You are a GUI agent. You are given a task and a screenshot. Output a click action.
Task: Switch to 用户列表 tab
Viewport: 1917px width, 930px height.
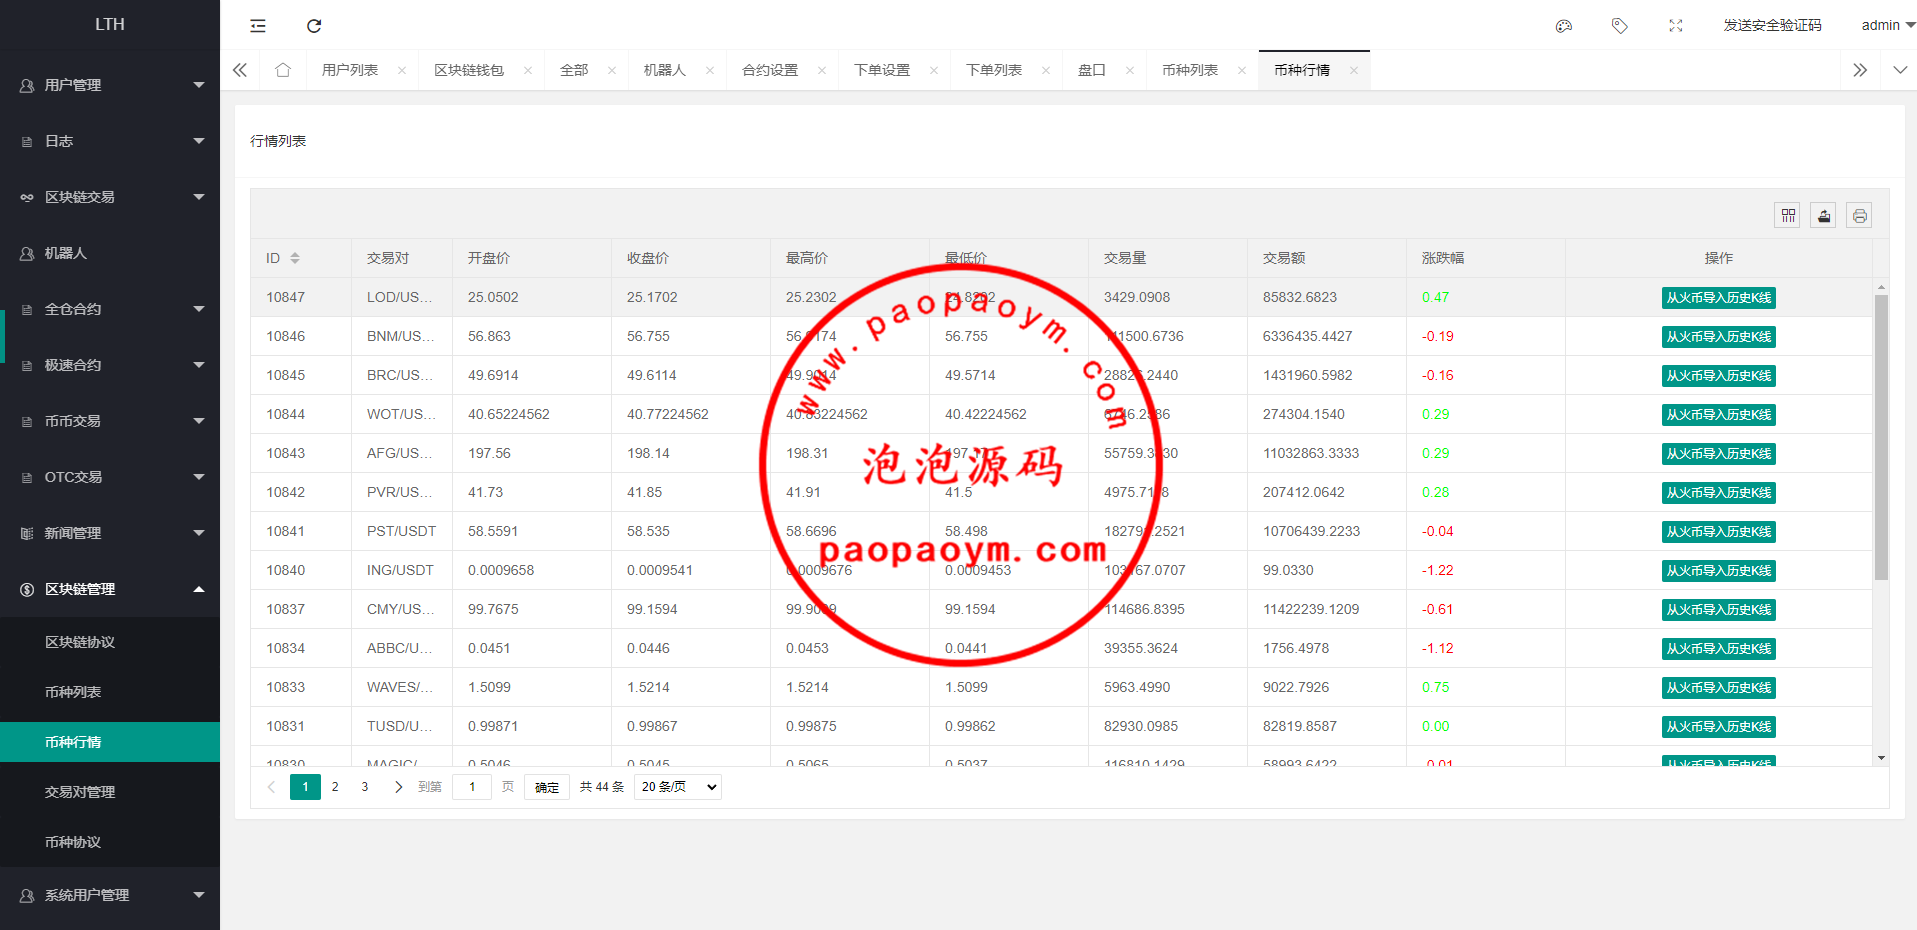[x=350, y=70]
